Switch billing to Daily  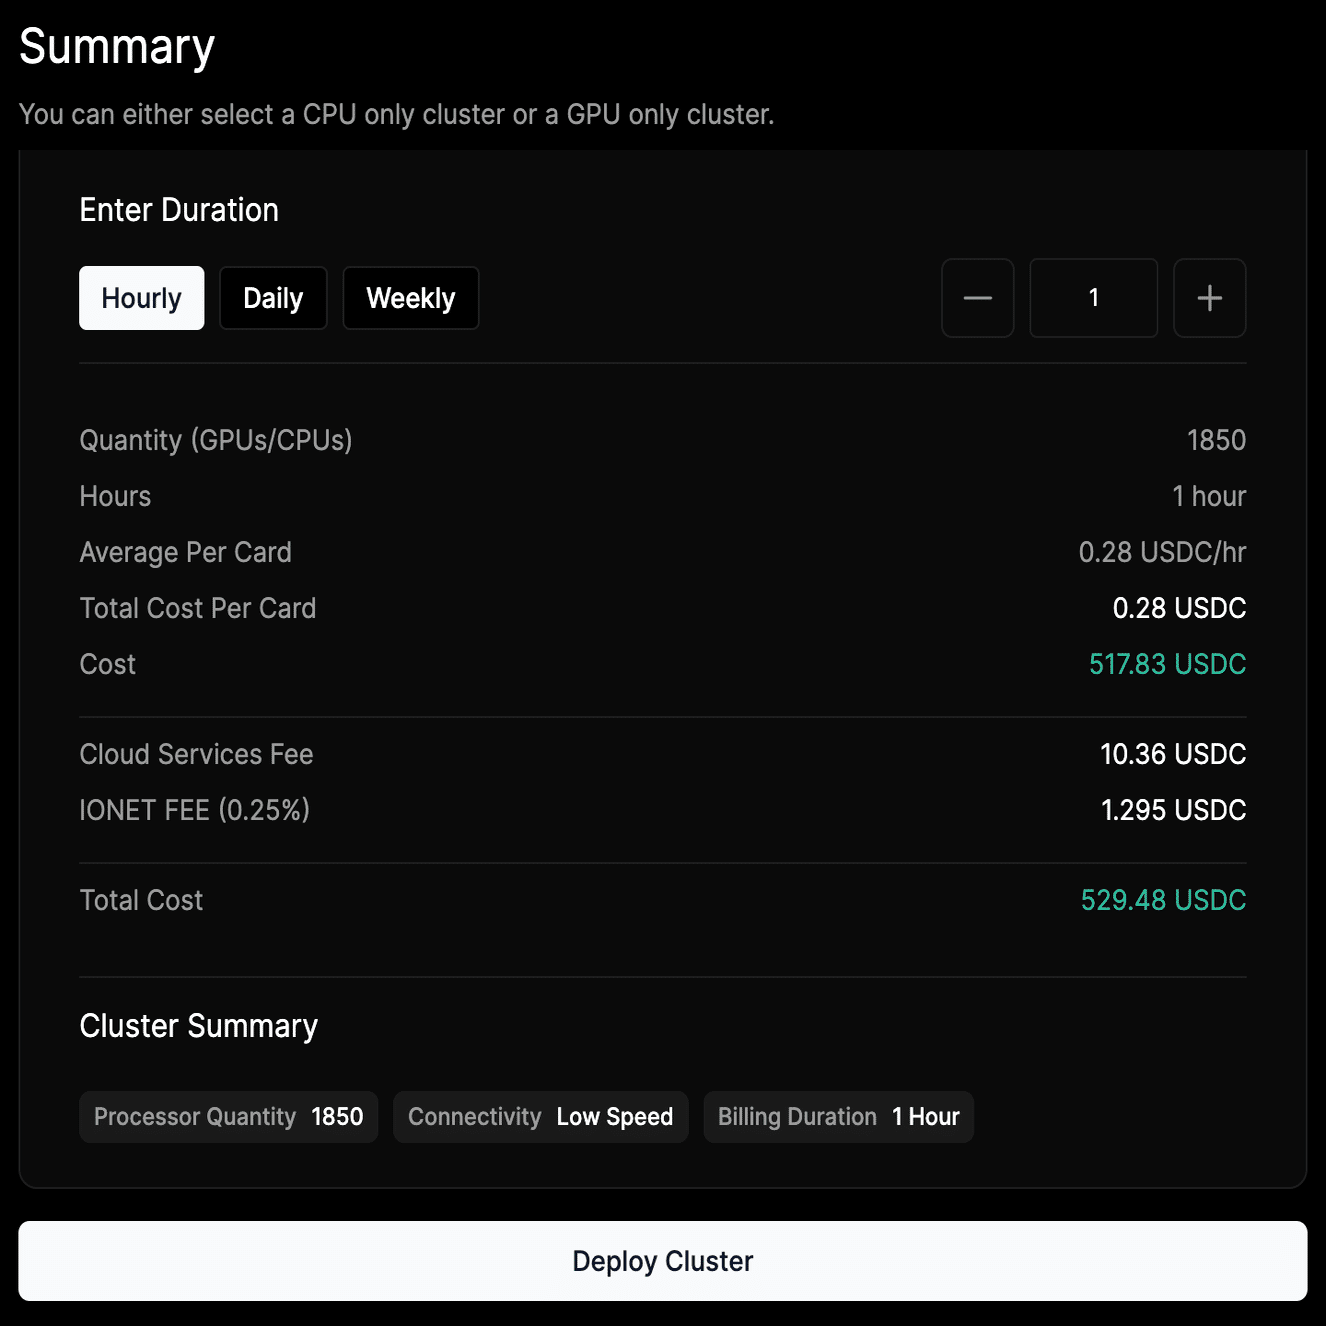coord(273,298)
